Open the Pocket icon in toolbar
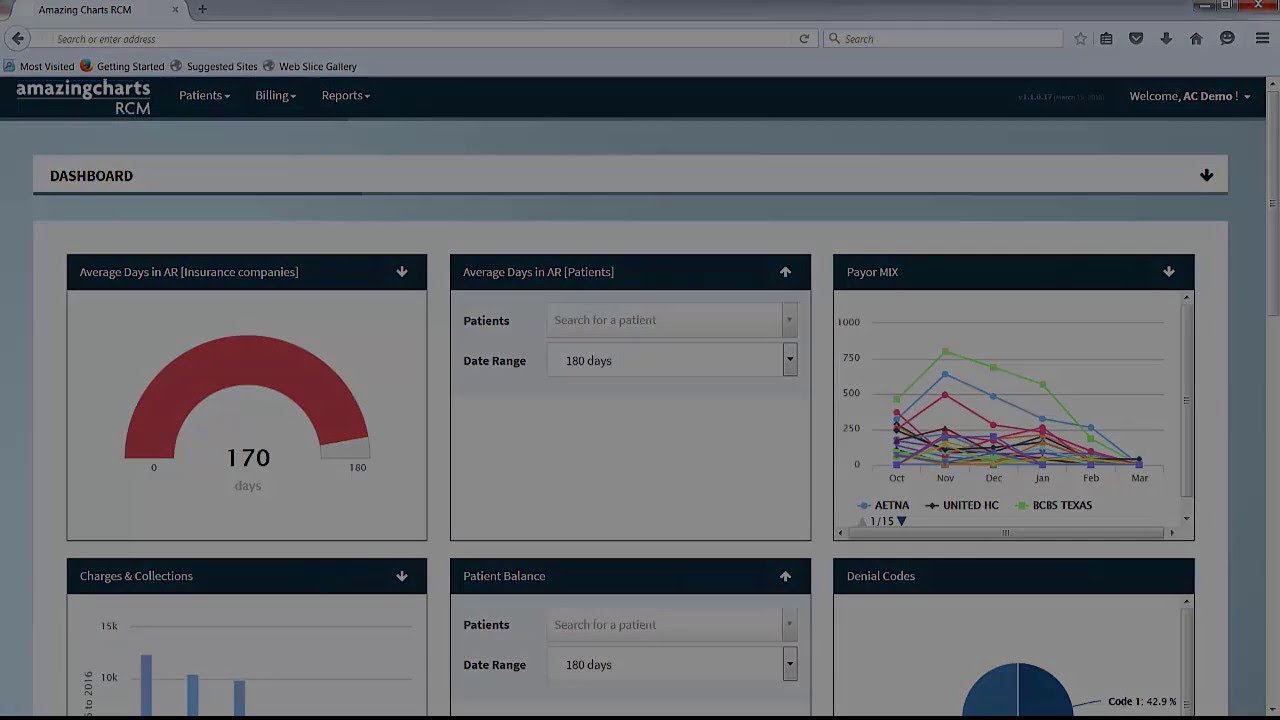 [x=1136, y=39]
